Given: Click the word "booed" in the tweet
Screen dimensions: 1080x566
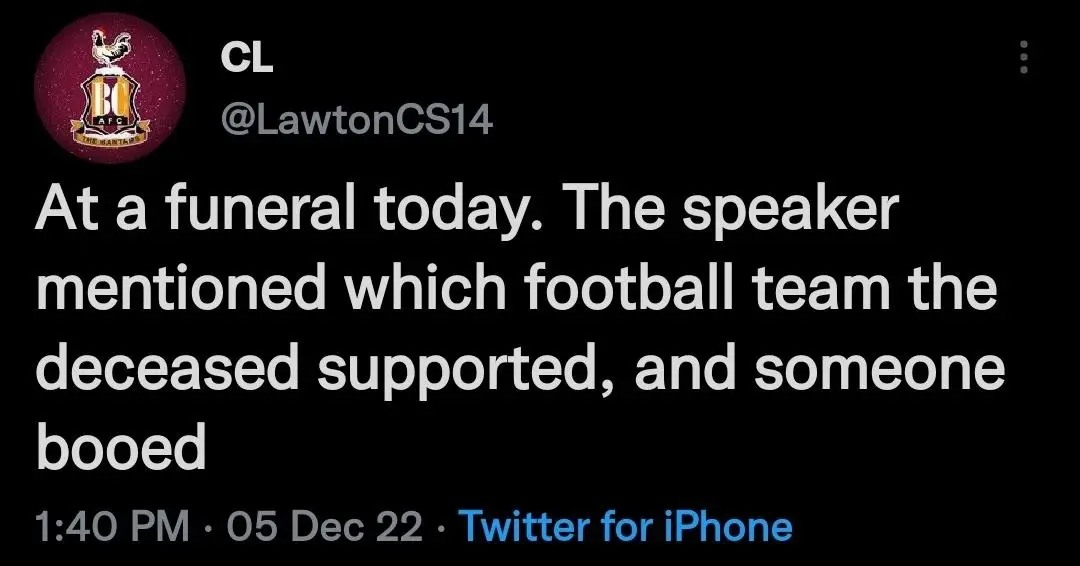Looking at the screenshot, I should coord(121,448).
